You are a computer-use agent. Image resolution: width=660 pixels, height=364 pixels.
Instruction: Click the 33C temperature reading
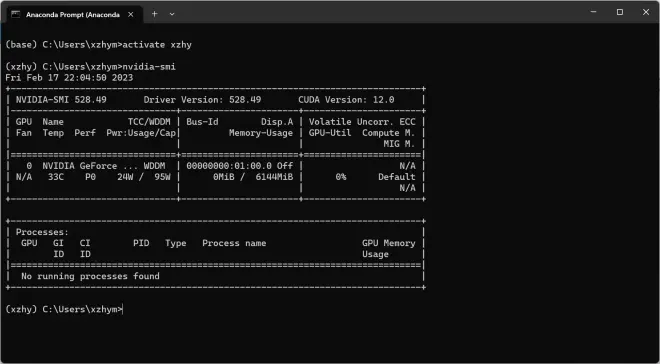[56, 177]
